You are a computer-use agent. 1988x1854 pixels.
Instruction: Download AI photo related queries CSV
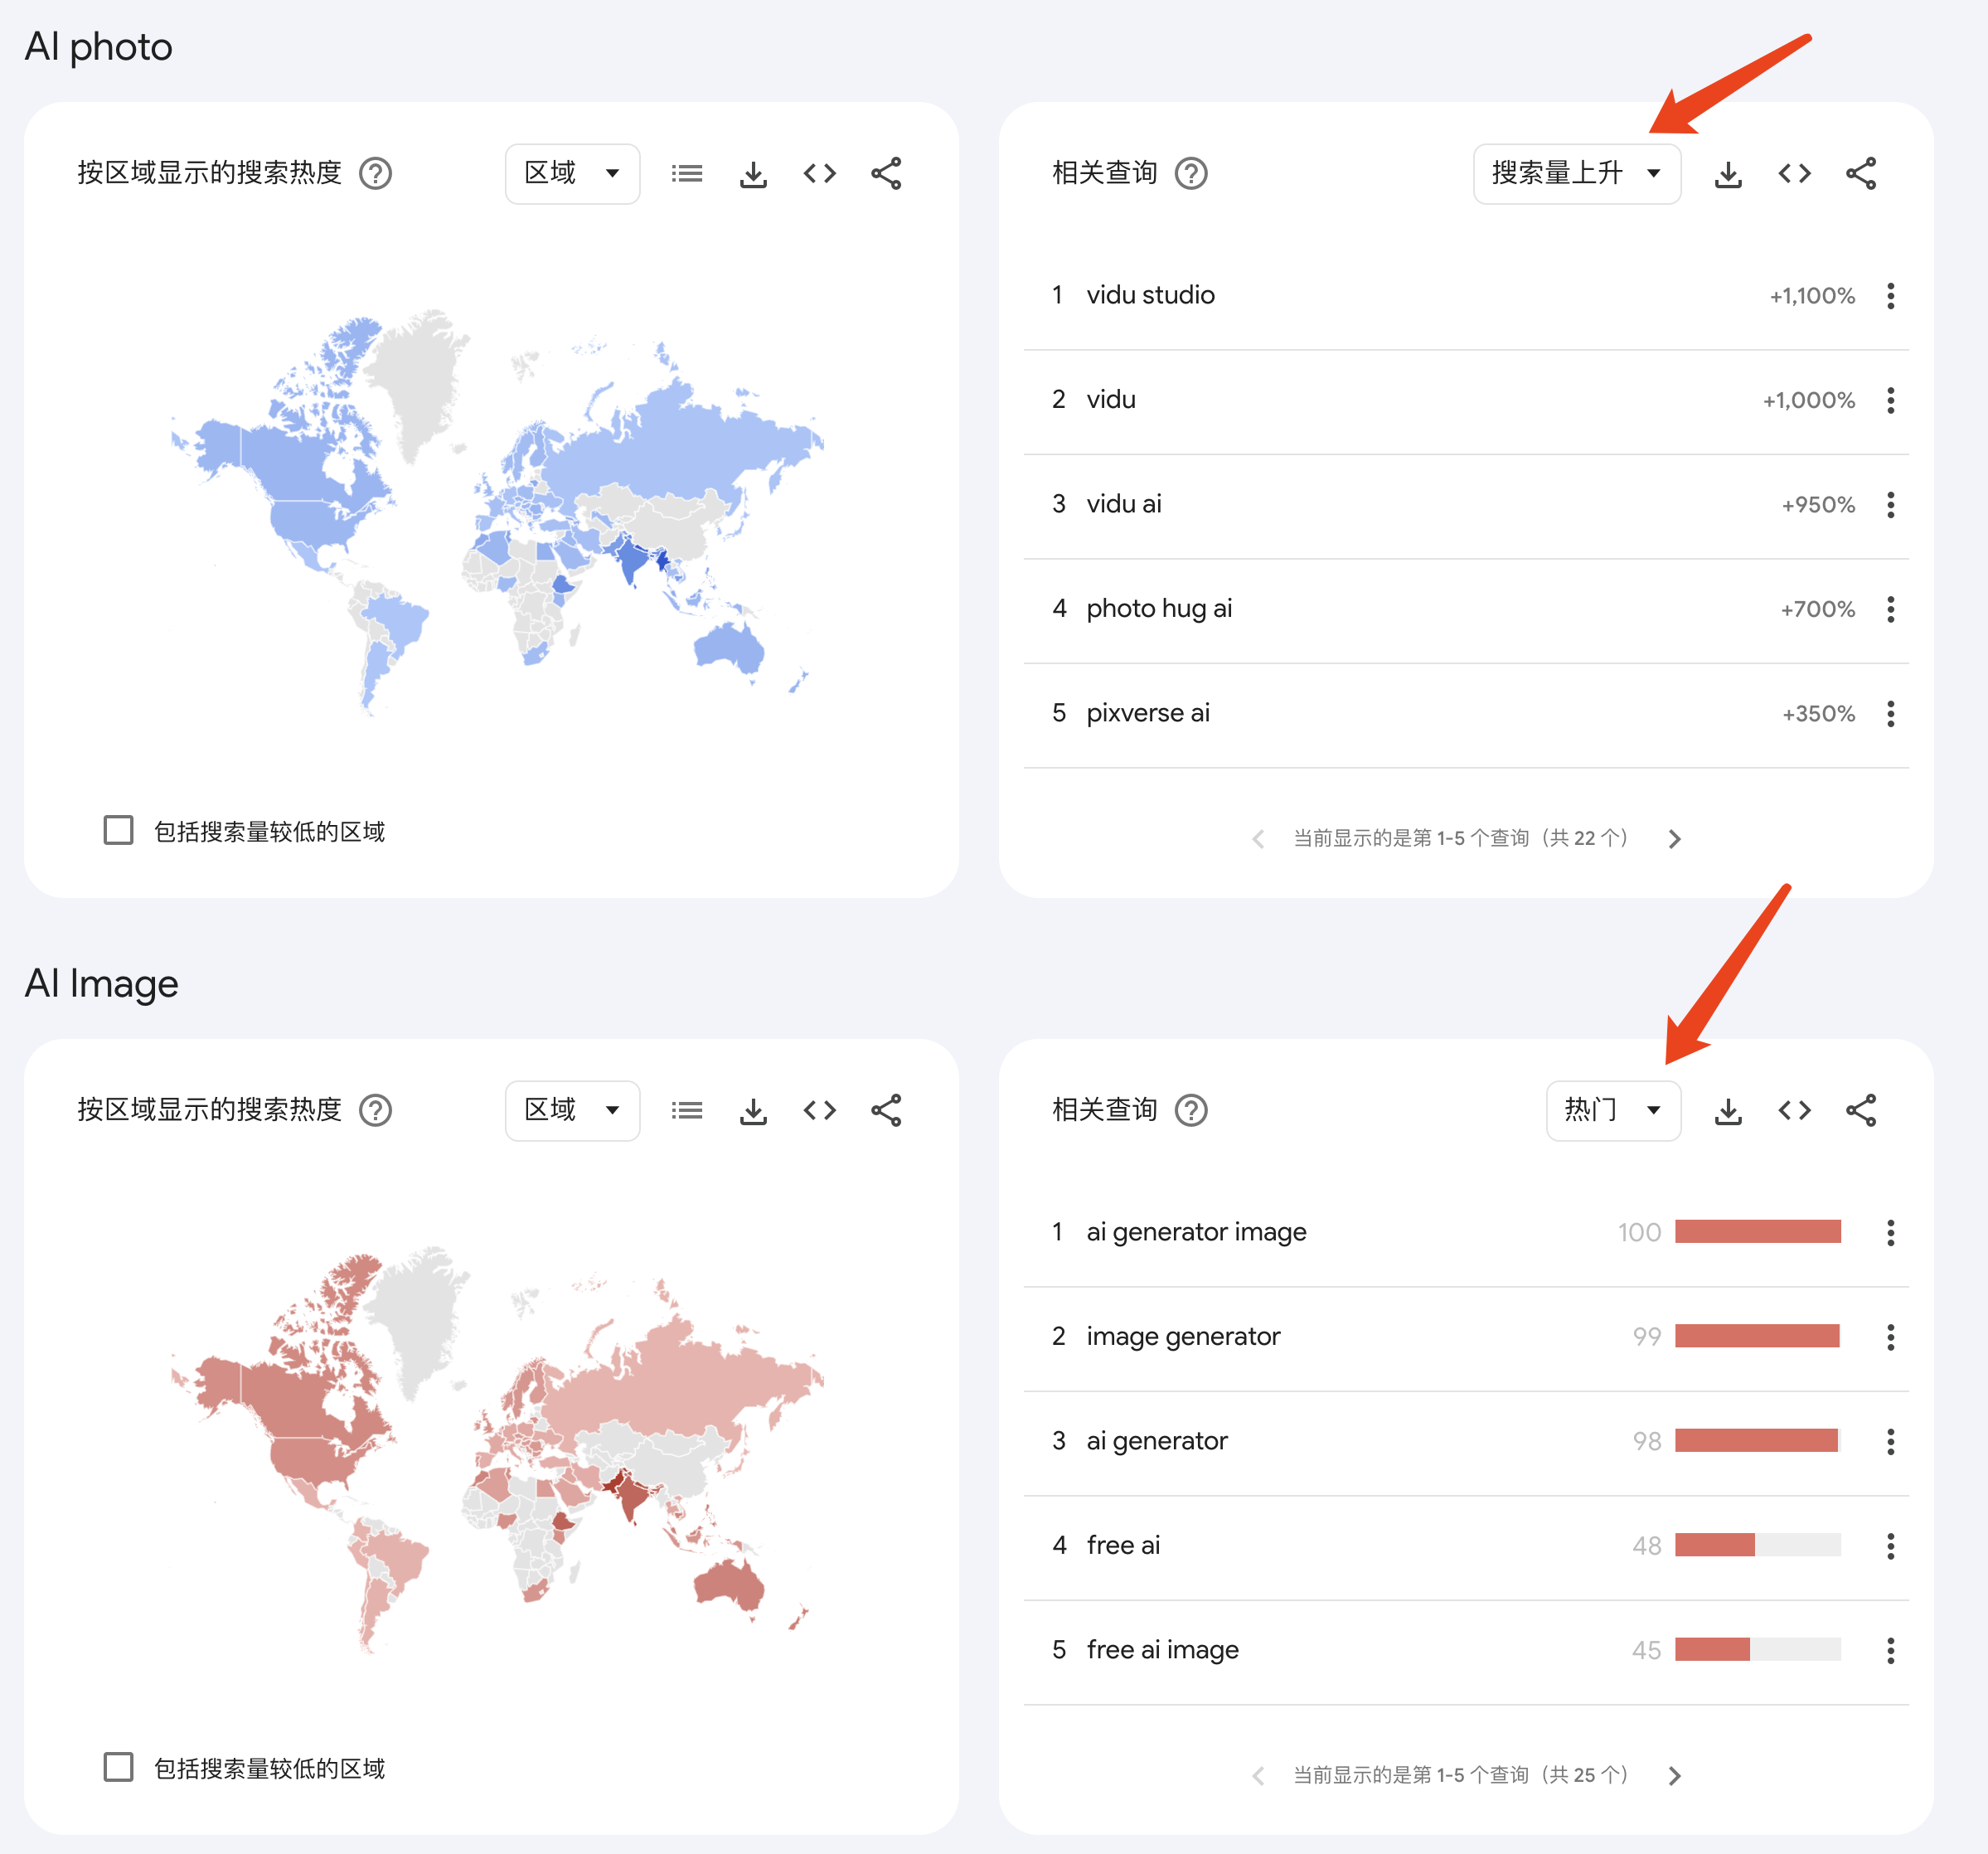tap(1728, 174)
